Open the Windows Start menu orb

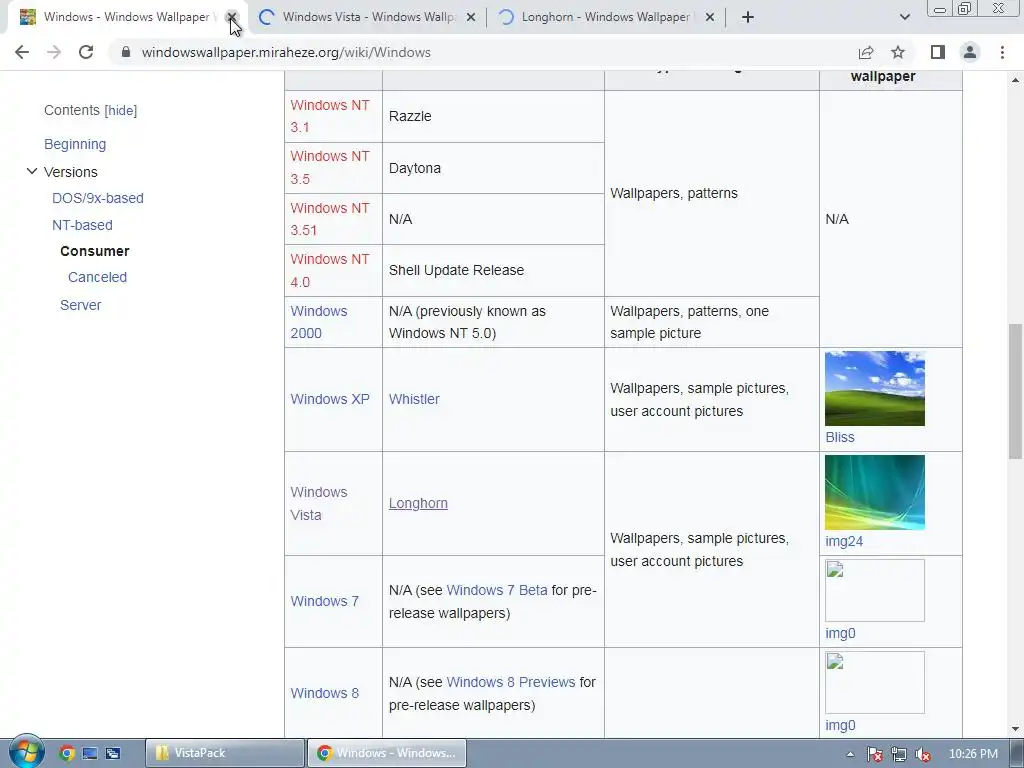click(x=26, y=752)
